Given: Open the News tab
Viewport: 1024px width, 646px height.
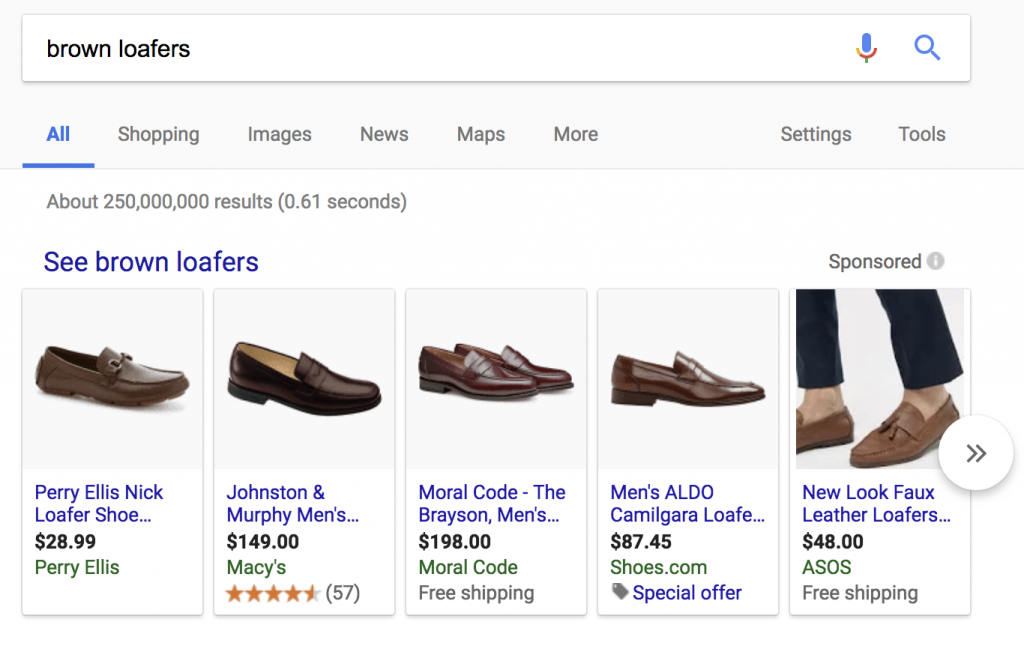Looking at the screenshot, I should [384, 134].
